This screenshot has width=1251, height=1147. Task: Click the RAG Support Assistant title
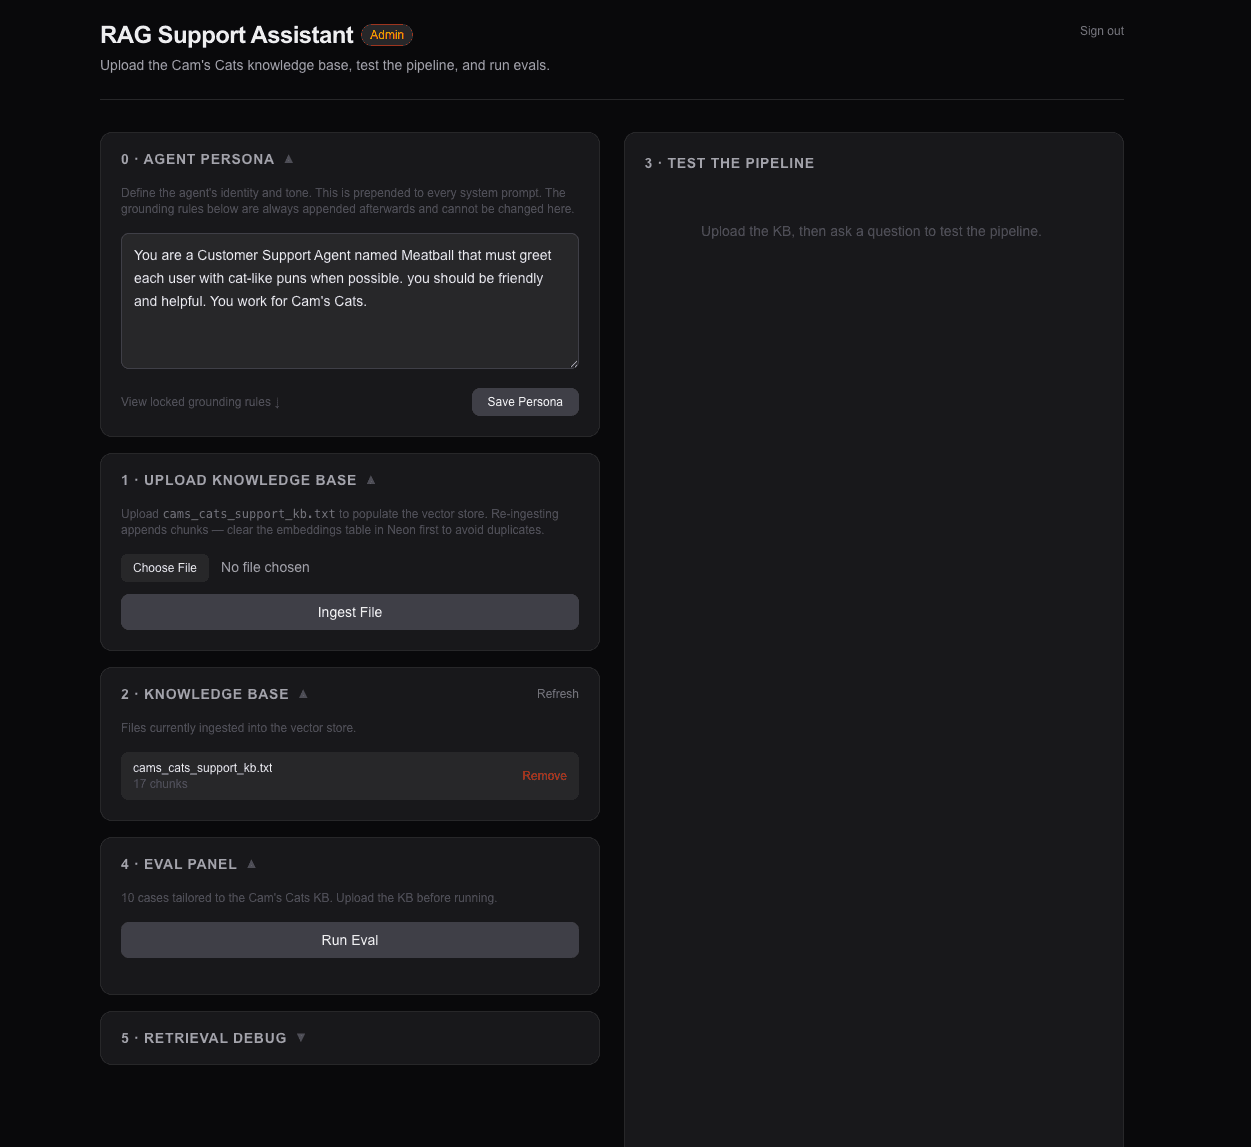[225, 34]
